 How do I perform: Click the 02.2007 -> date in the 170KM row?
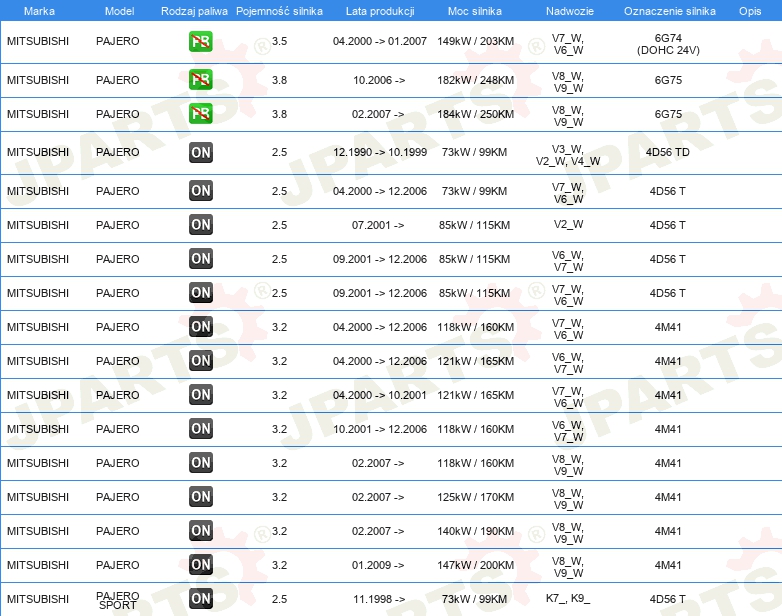pos(378,497)
